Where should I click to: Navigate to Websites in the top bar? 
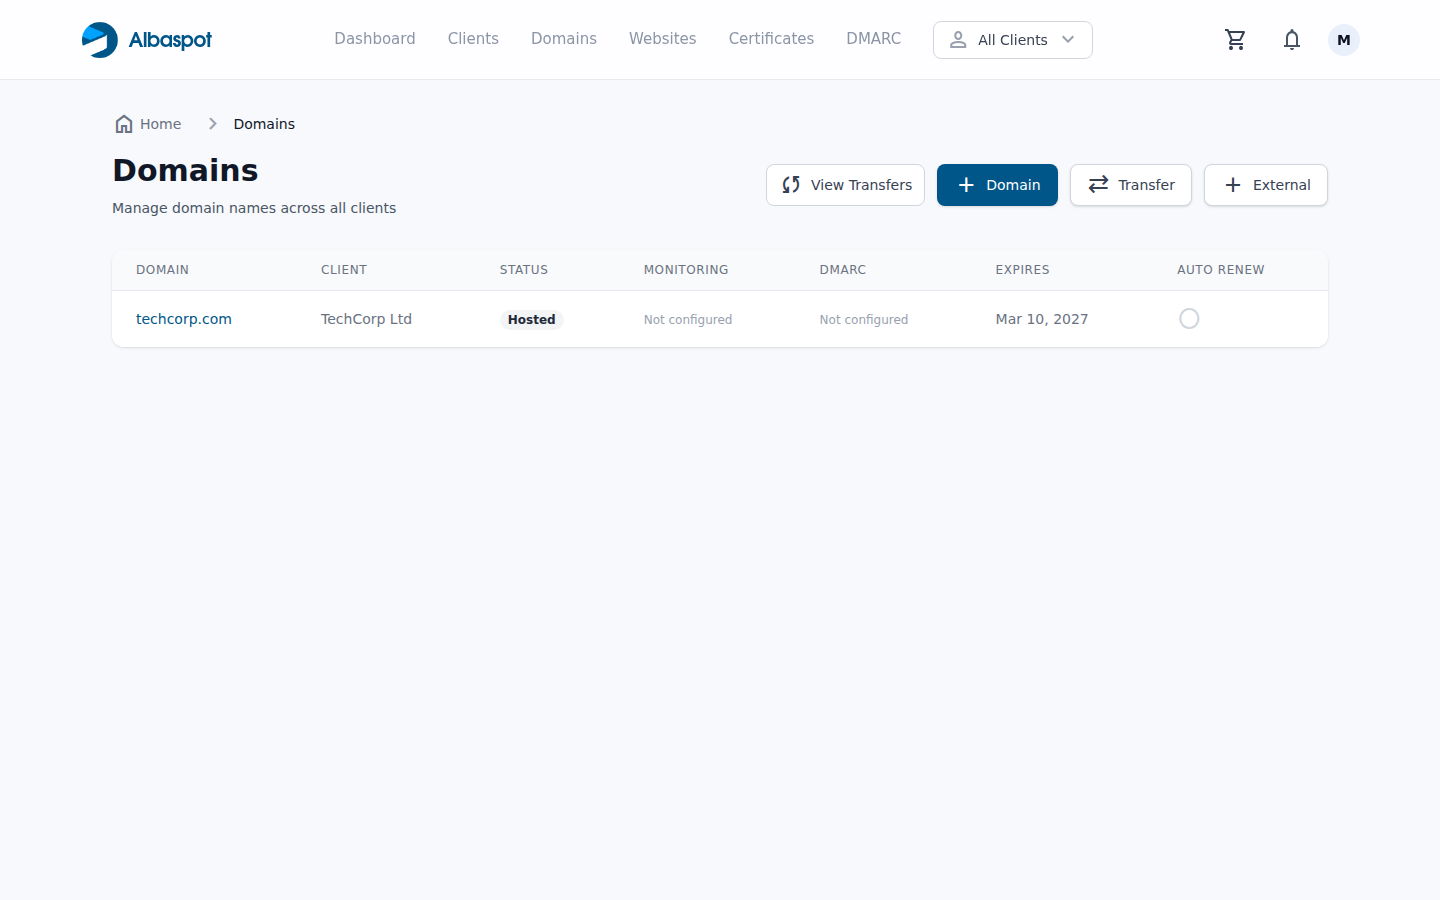coord(662,39)
